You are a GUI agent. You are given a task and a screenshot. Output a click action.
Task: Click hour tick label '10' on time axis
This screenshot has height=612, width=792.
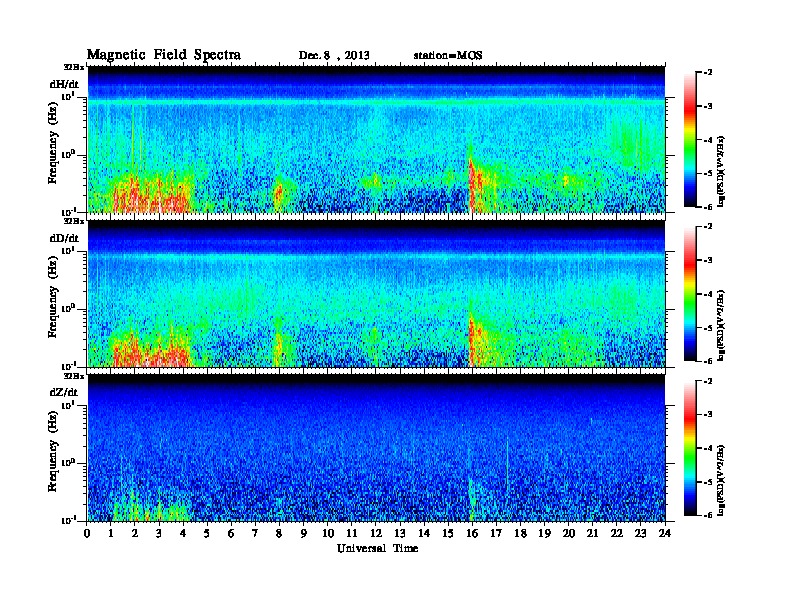click(328, 533)
